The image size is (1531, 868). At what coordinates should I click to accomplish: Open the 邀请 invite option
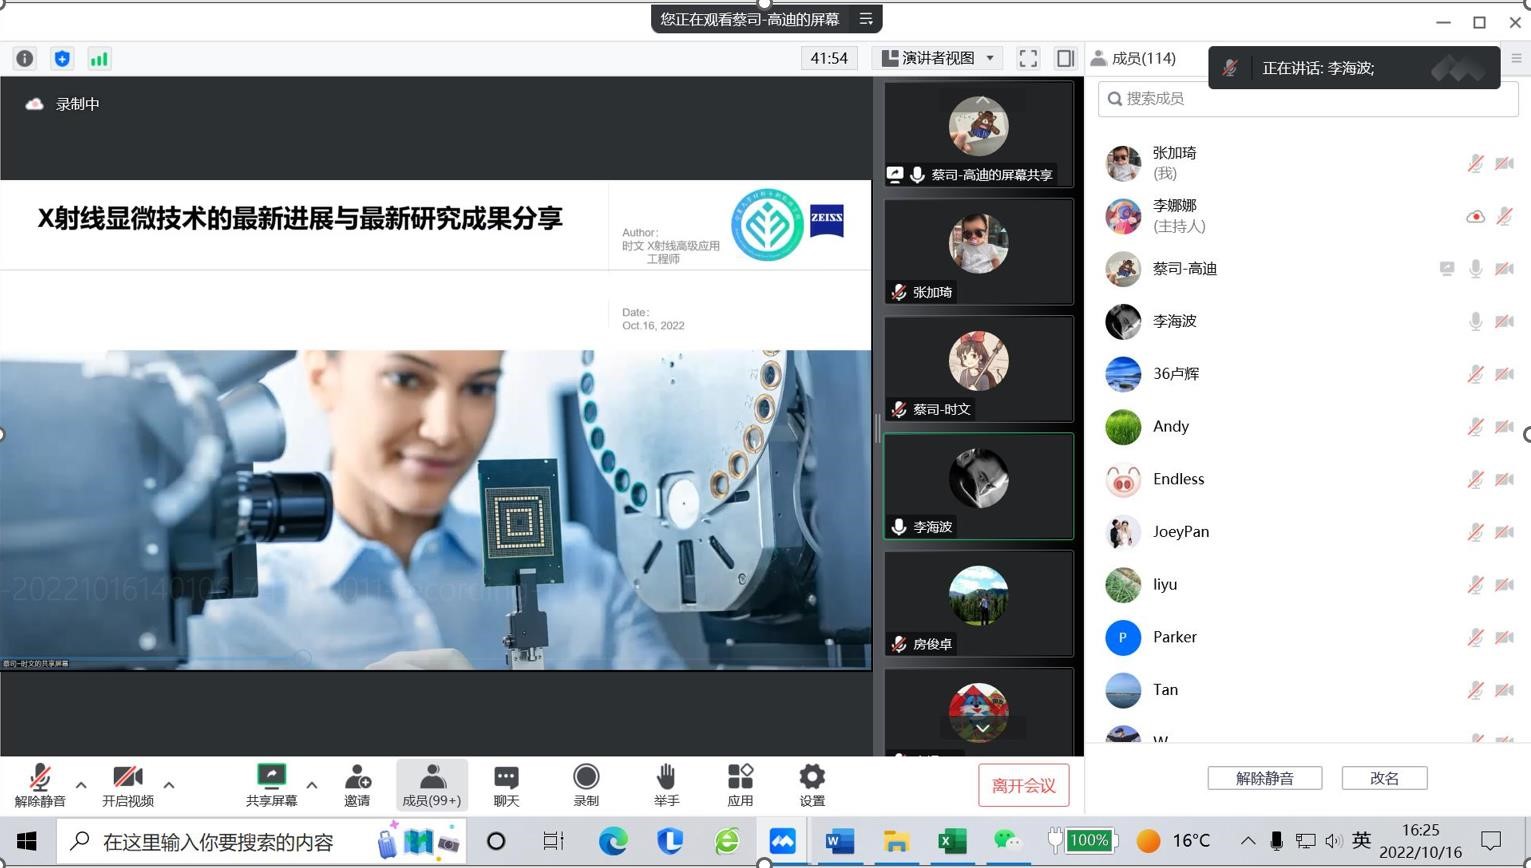357,785
